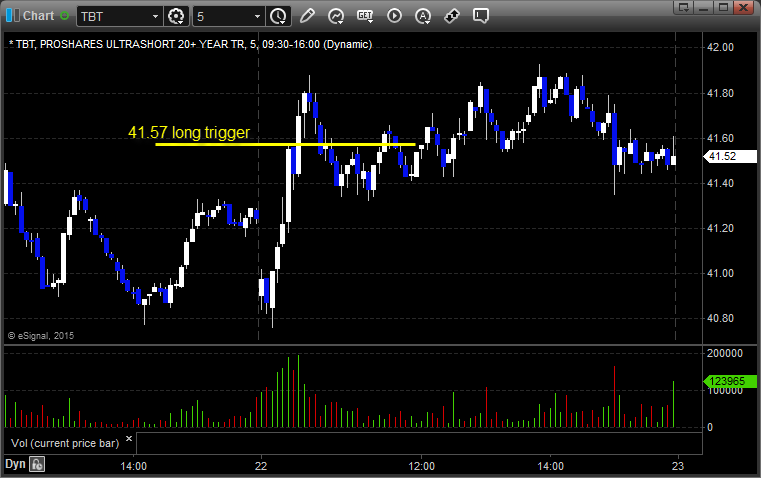Screen dimensions: 761x478
Task: Start bar replay play button
Action: pos(394,16)
